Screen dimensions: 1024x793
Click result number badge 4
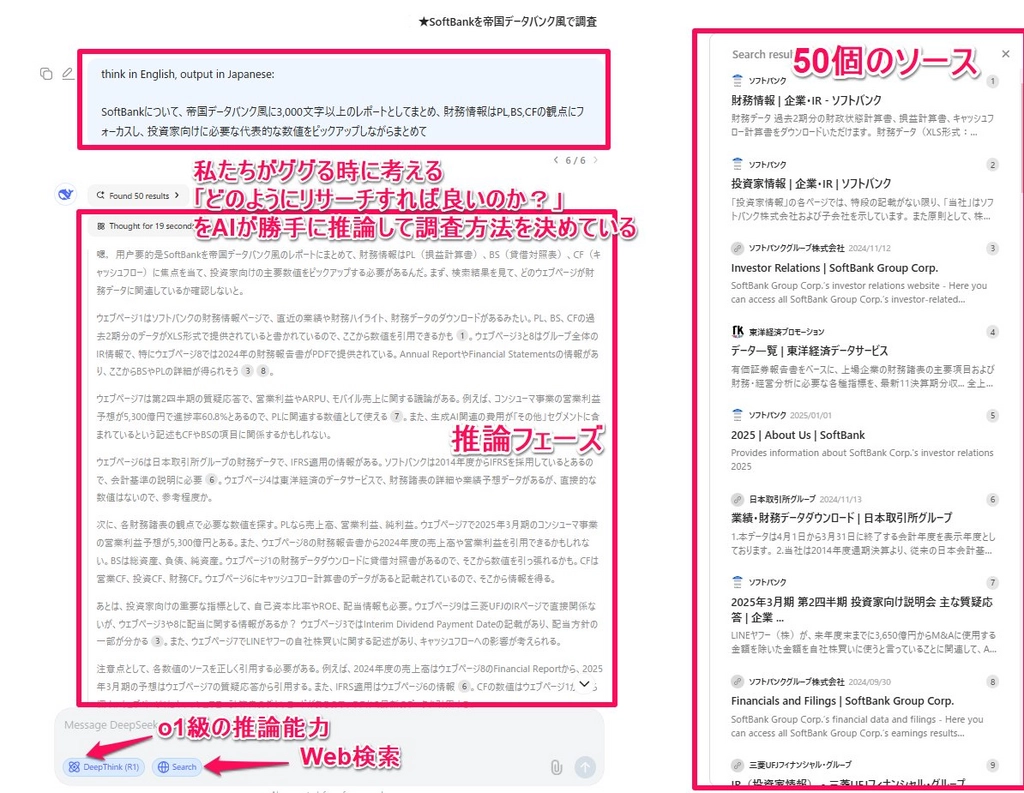coord(993,332)
